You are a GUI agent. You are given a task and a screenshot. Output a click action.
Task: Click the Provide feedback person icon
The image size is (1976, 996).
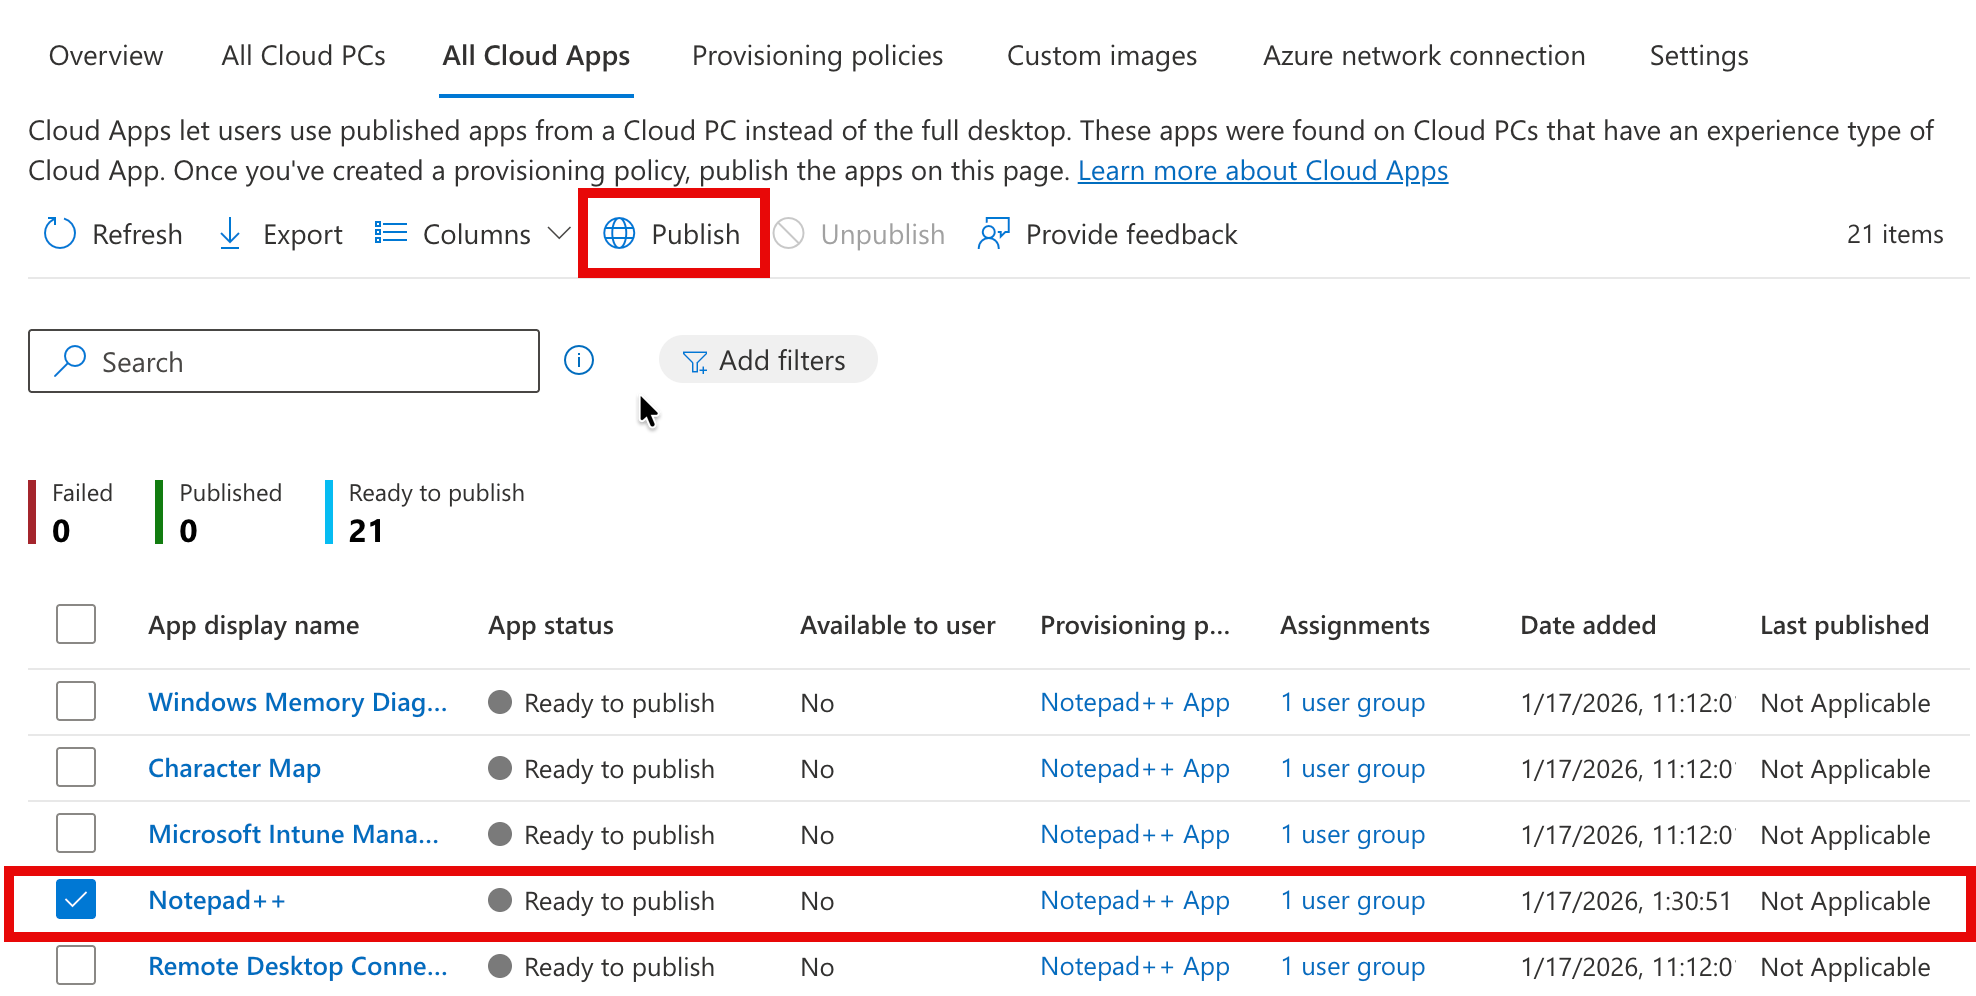click(994, 234)
